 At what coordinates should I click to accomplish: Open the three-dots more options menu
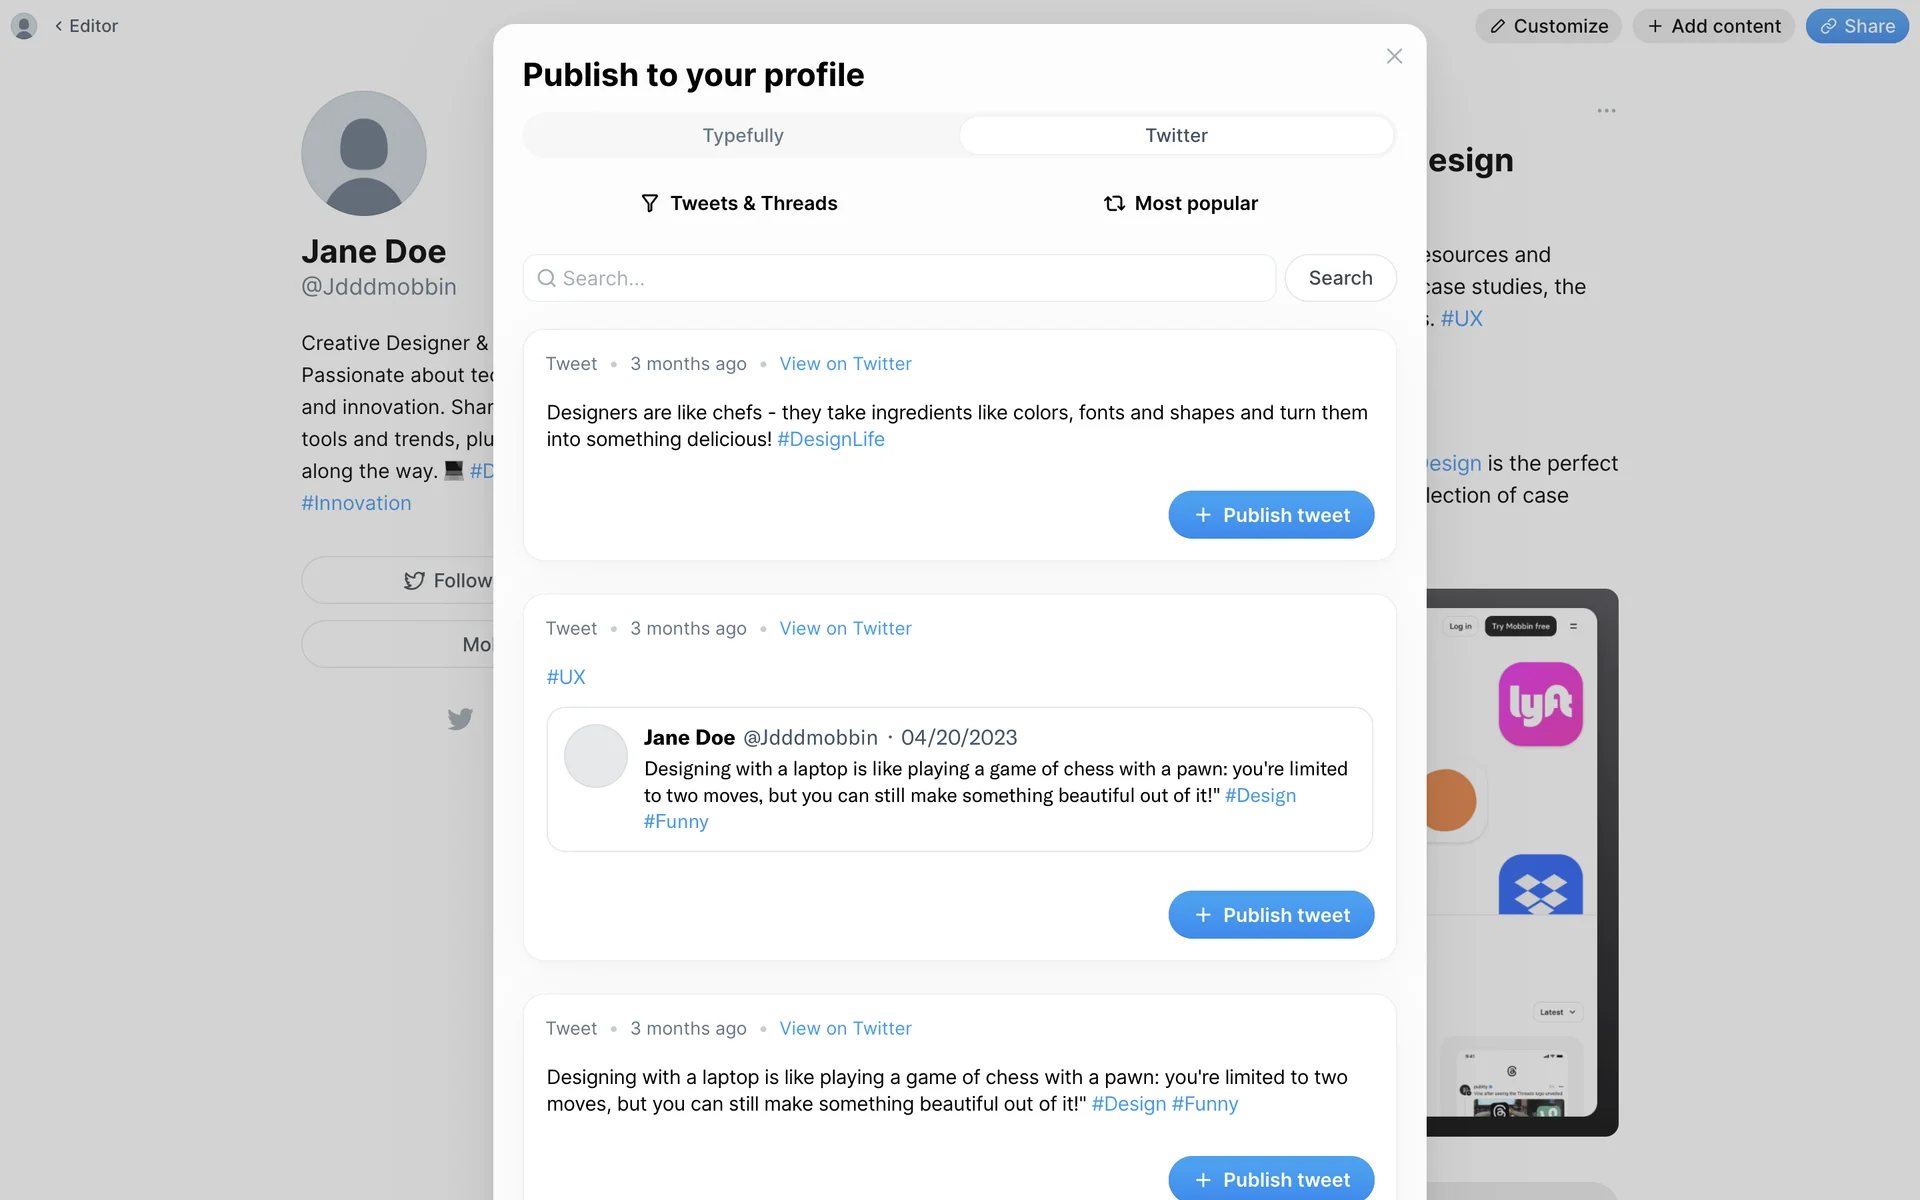click(x=1606, y=111)
